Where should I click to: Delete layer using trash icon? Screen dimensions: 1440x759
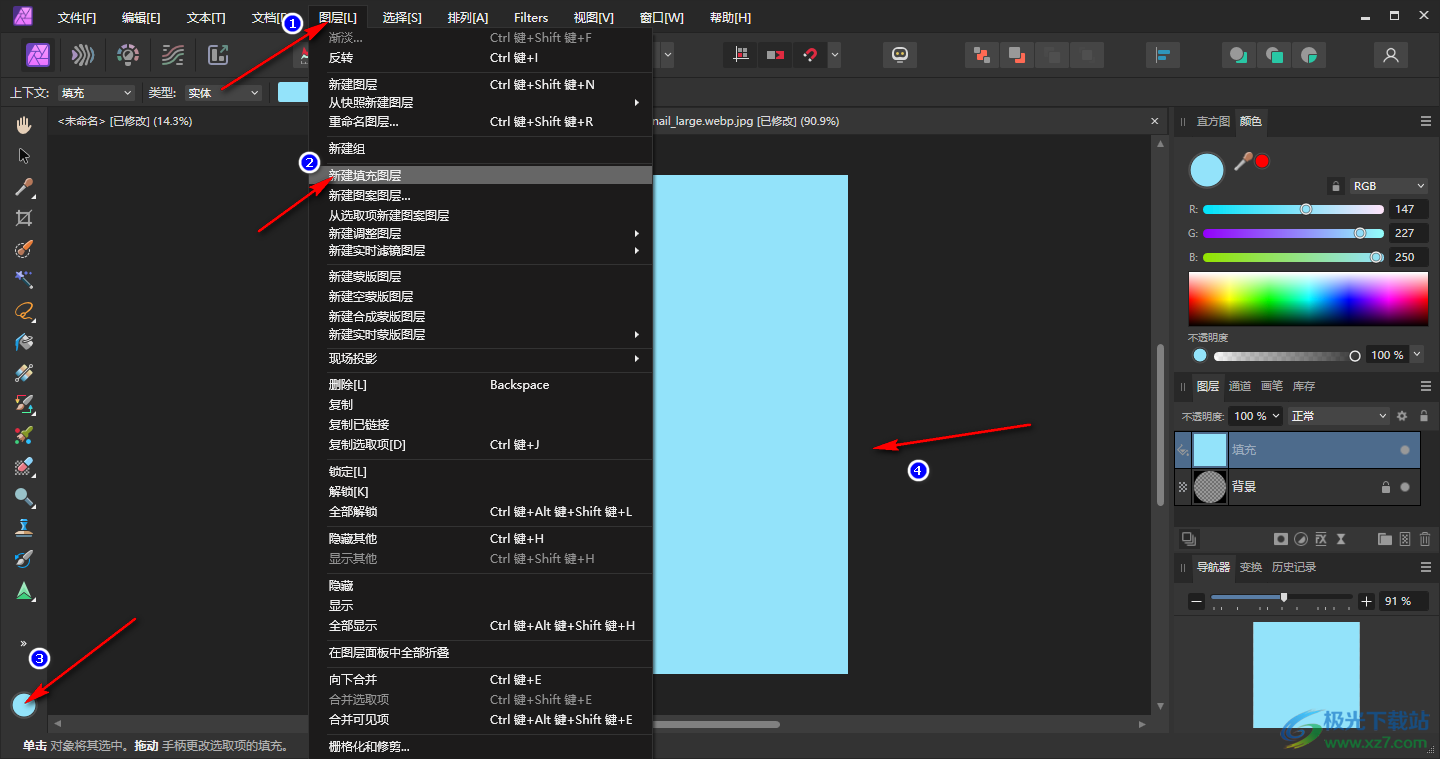(x=1424, y=539)
